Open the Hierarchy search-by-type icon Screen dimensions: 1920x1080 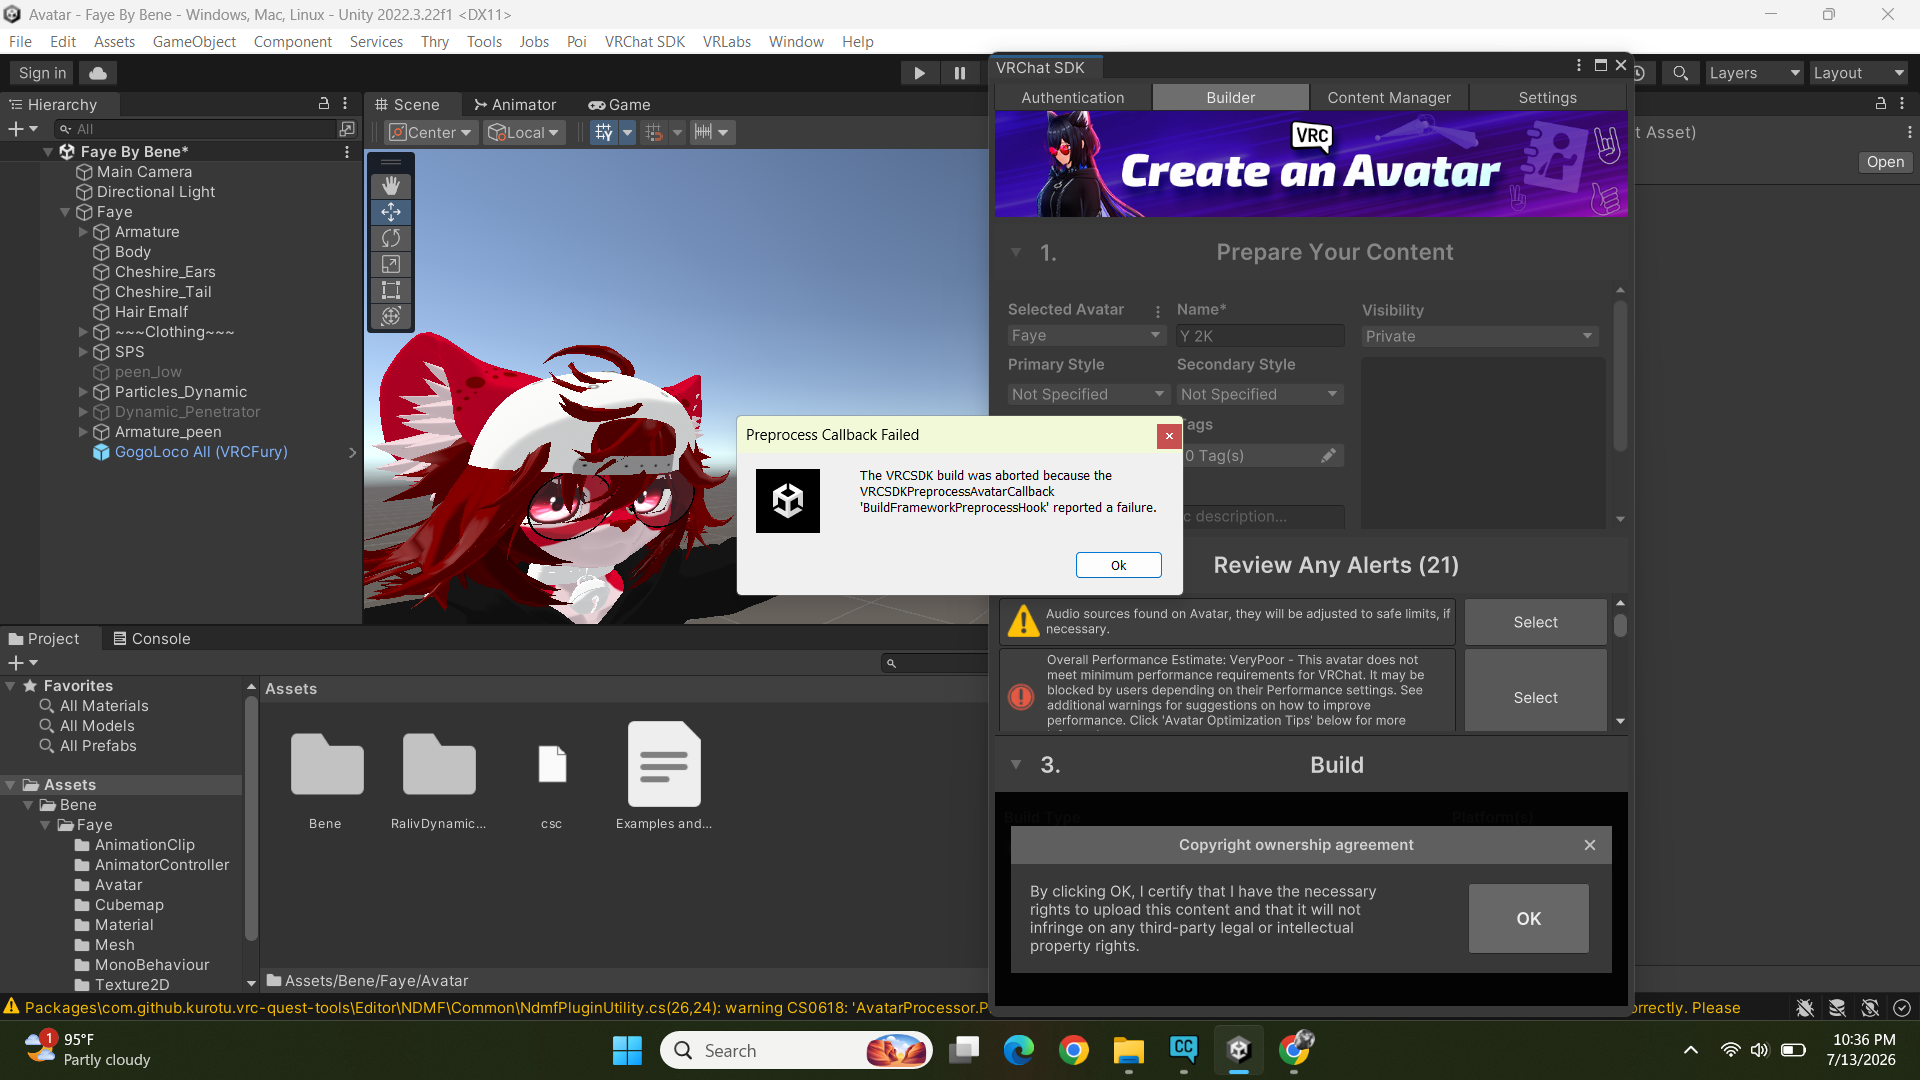pyautogui.click(x=347, y=129)
